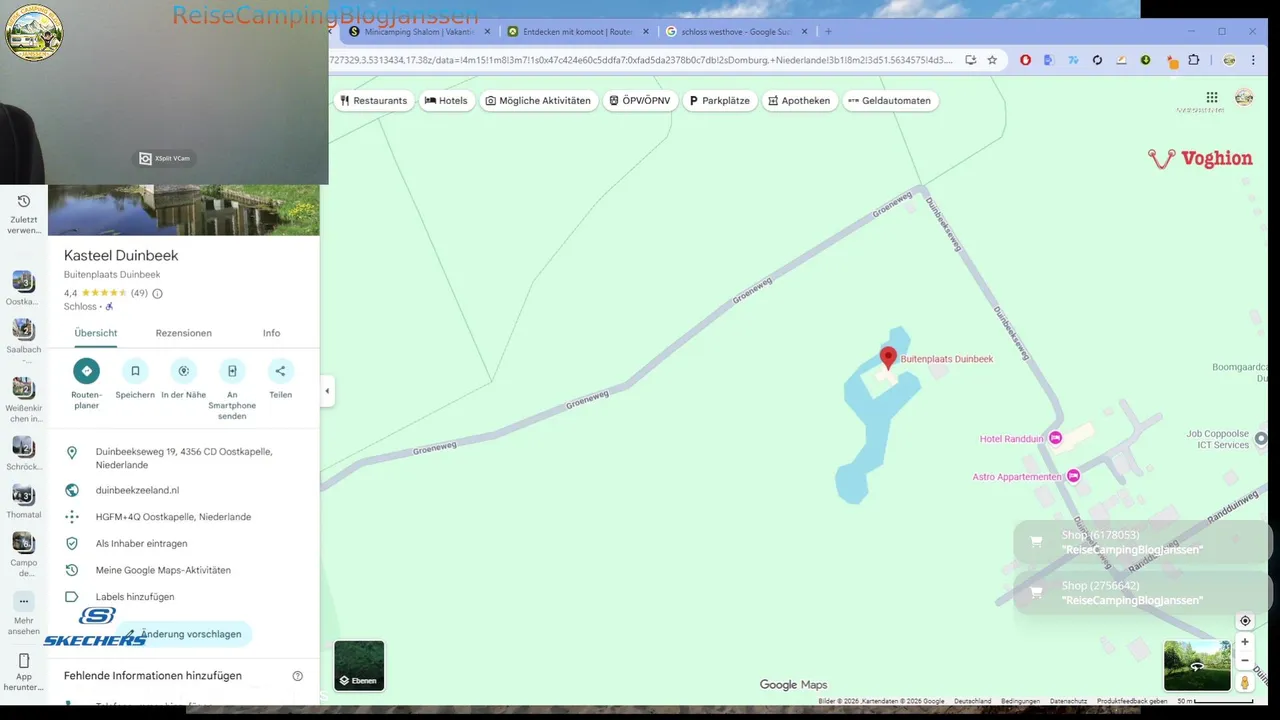Open Google apps grid
Image resolution: width=1280 pixels, height=720 pixels.
coord(1212,97)
